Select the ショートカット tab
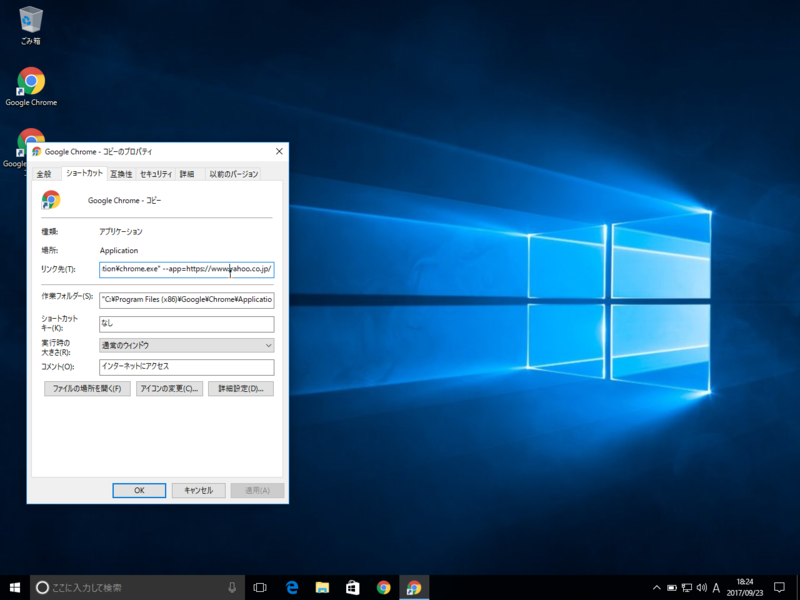800x600 pixels. pyautogui.click(x=84, y=173)
